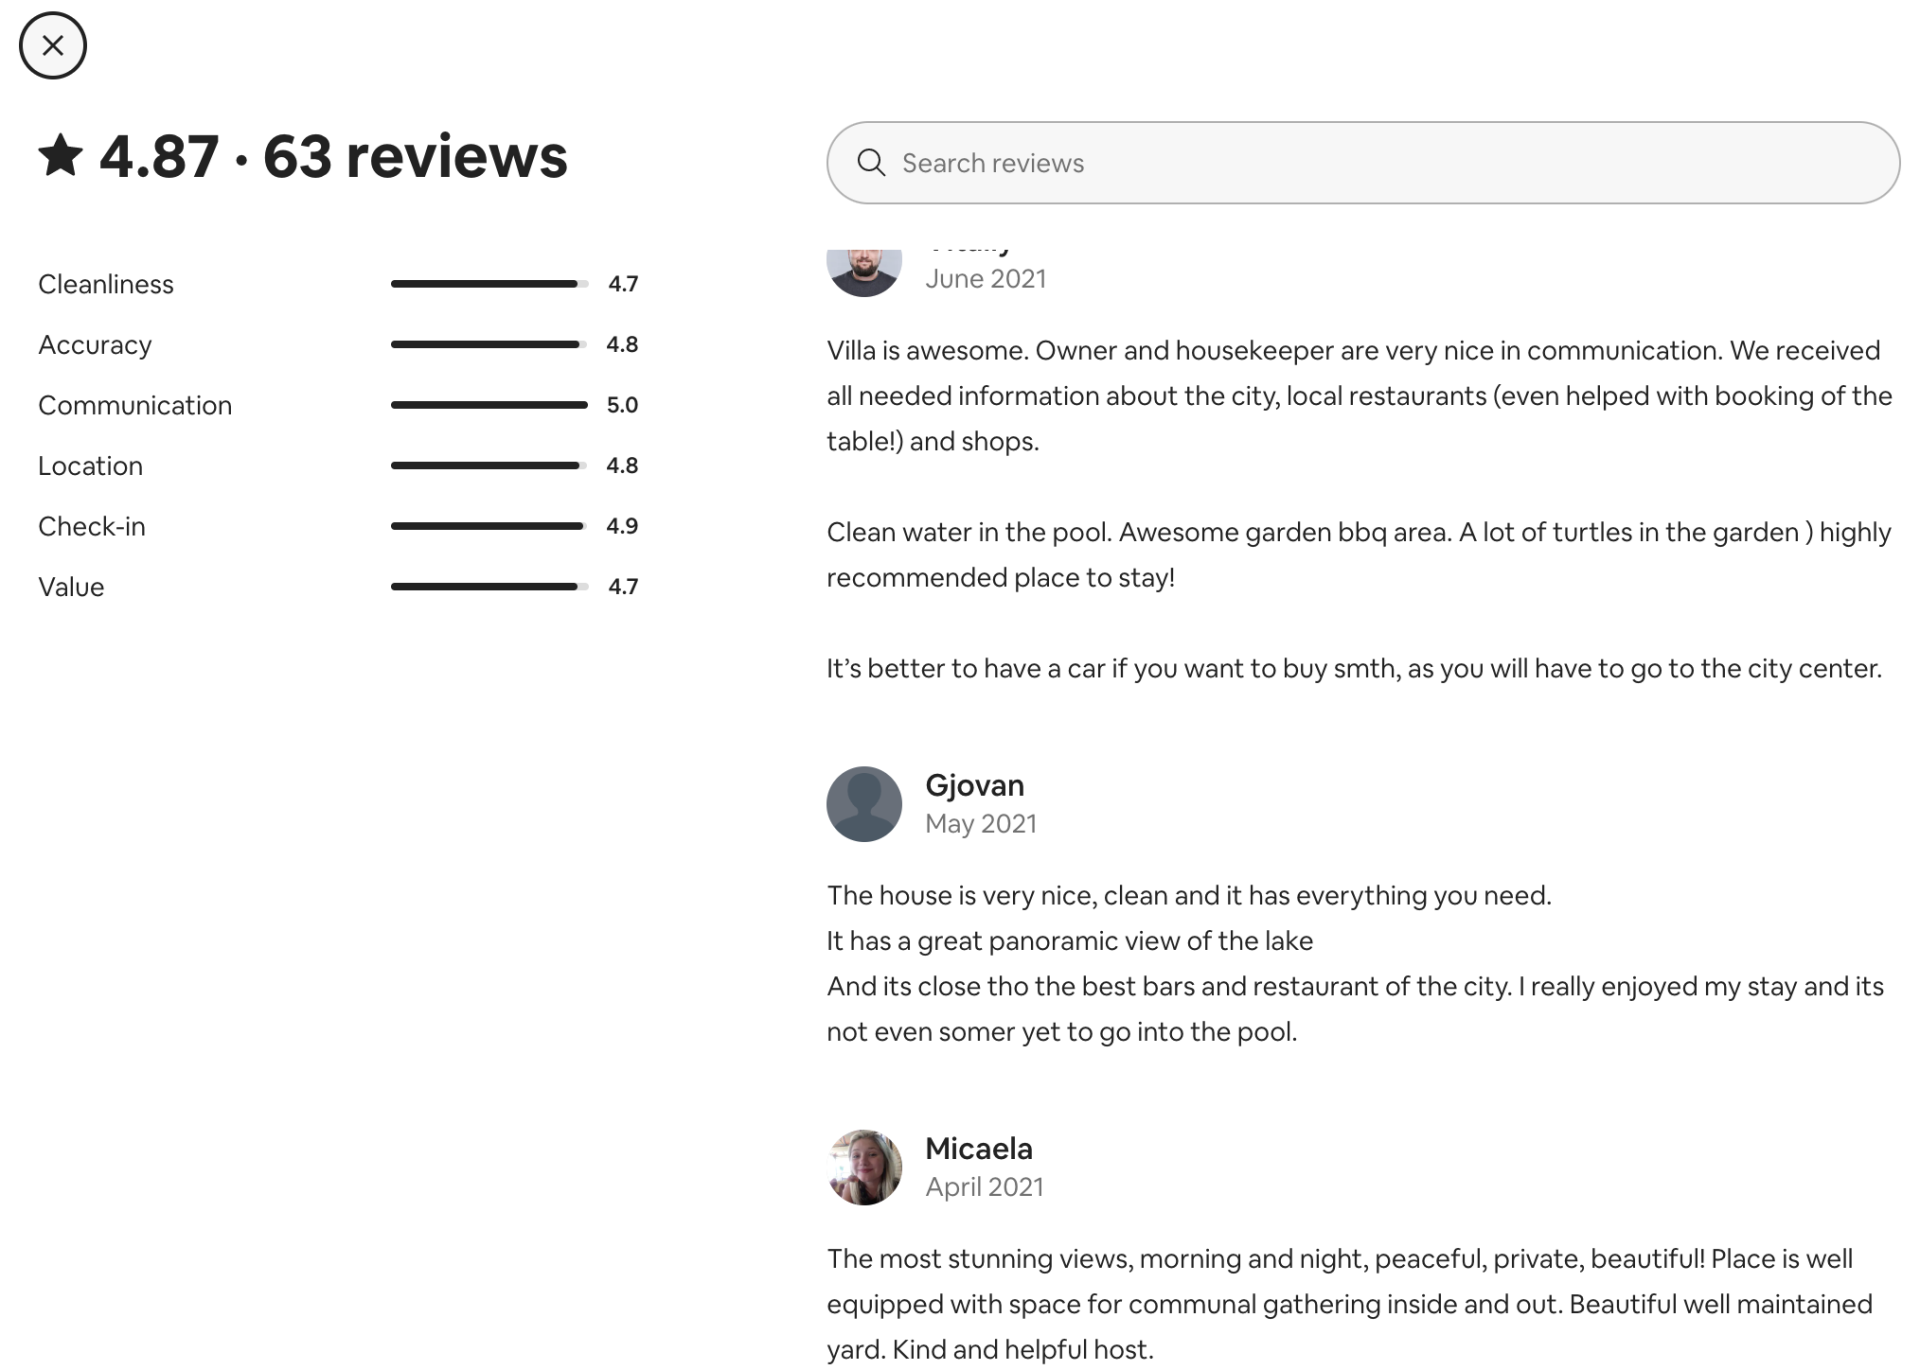Click the May 2021 review date
The image size is (1920, 1370).
pos(980,823)
